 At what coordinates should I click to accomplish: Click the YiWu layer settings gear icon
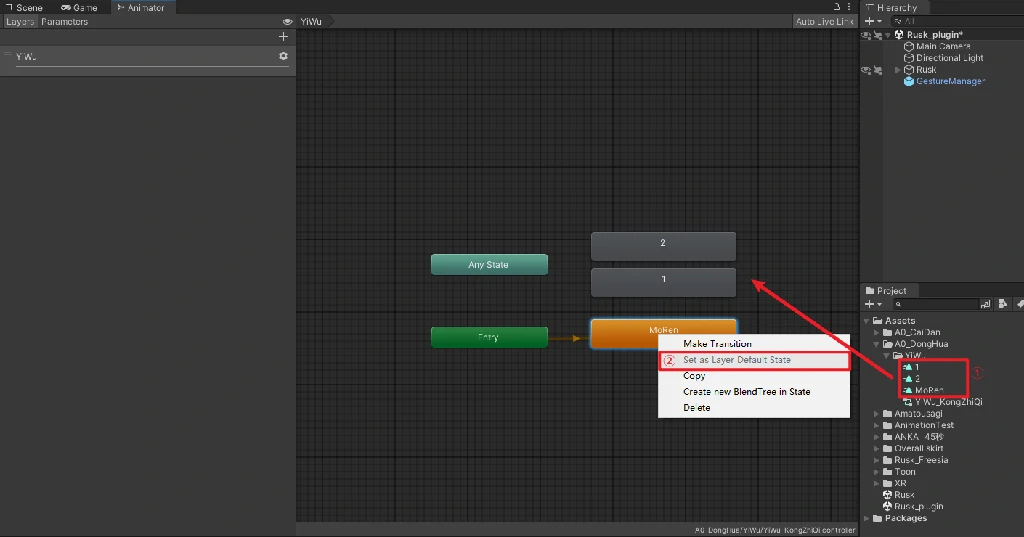[283, 57]
